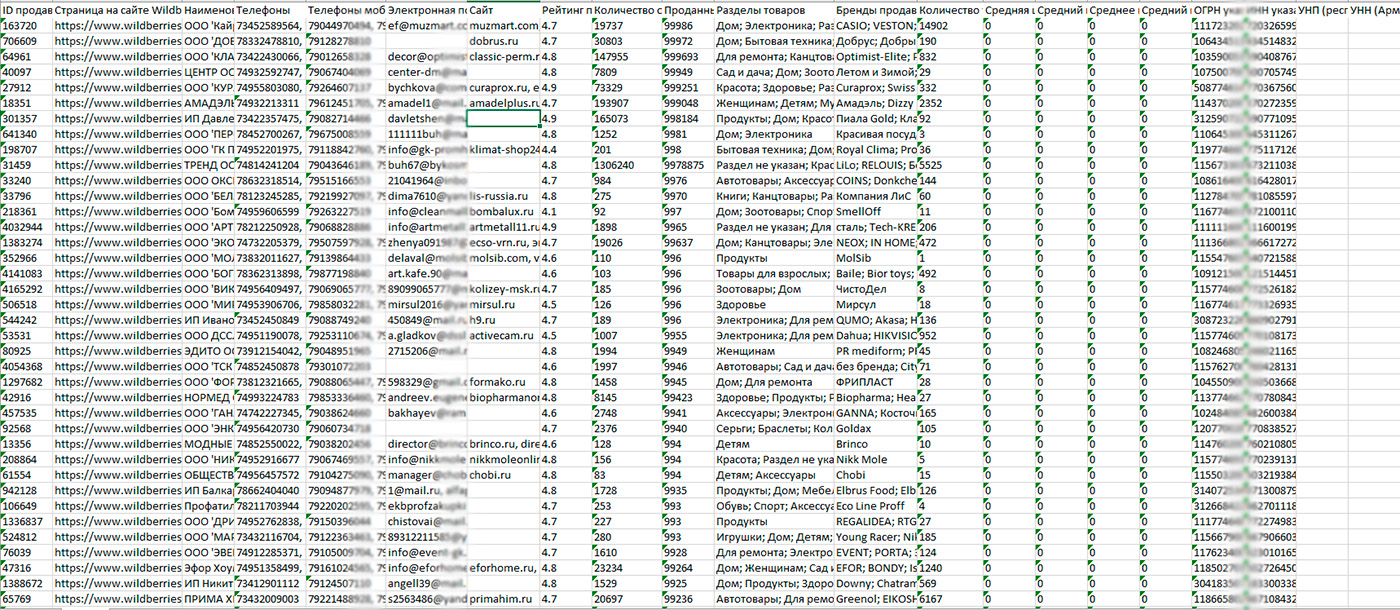Click the brands cell 'ФРИПЛАСТ'
Image resolution: width=1400 pixels, height=610 pixels.
(875, 382)
